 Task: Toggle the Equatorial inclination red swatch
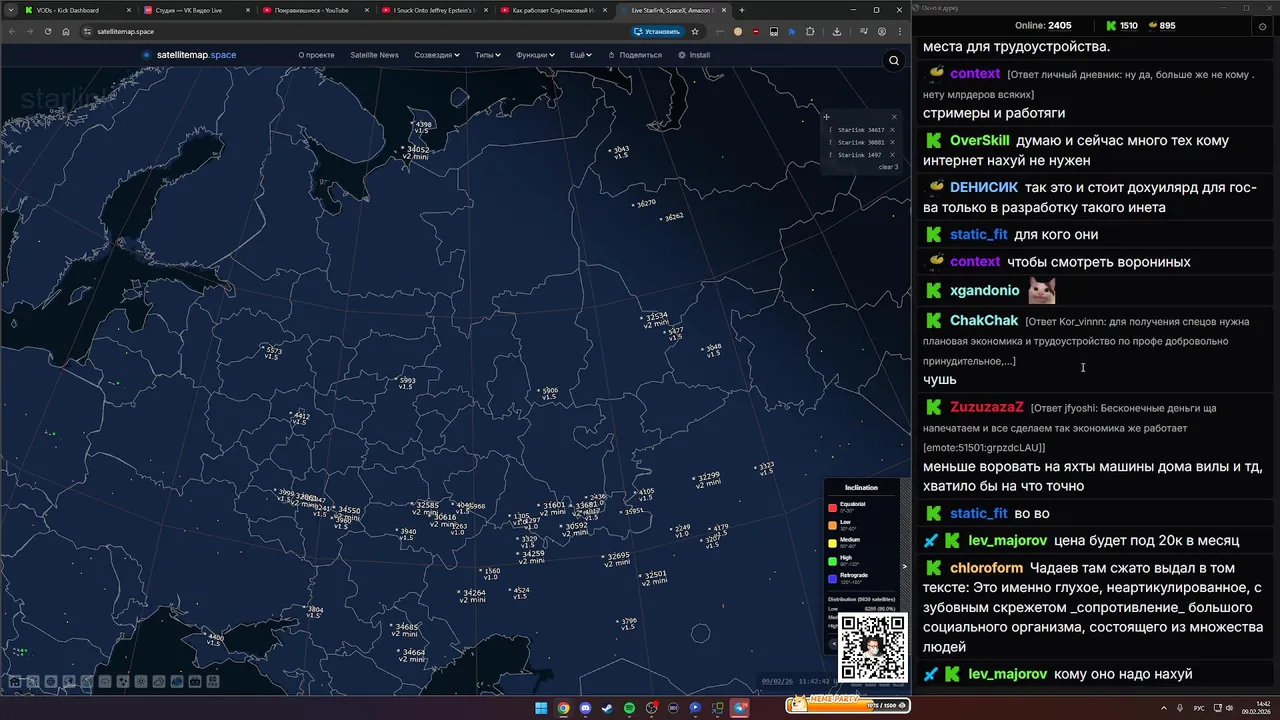832,508
